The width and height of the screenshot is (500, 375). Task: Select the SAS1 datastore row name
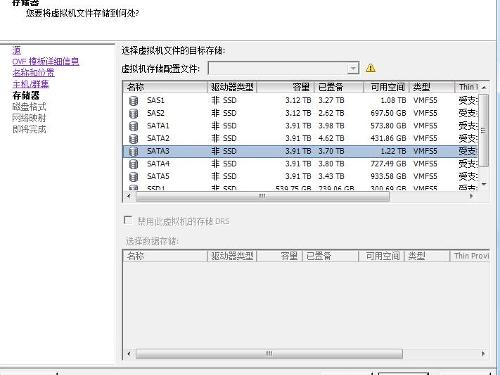pos(156,100)
